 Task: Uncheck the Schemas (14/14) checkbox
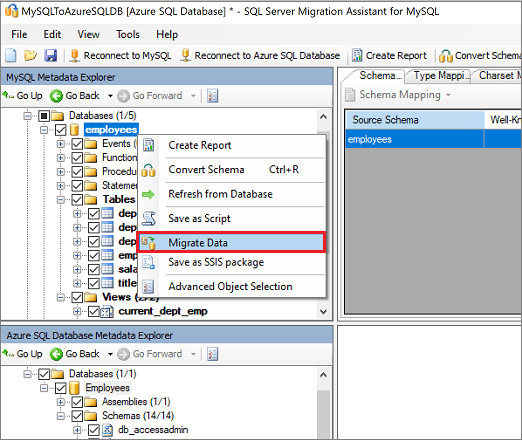pos(77,416)
